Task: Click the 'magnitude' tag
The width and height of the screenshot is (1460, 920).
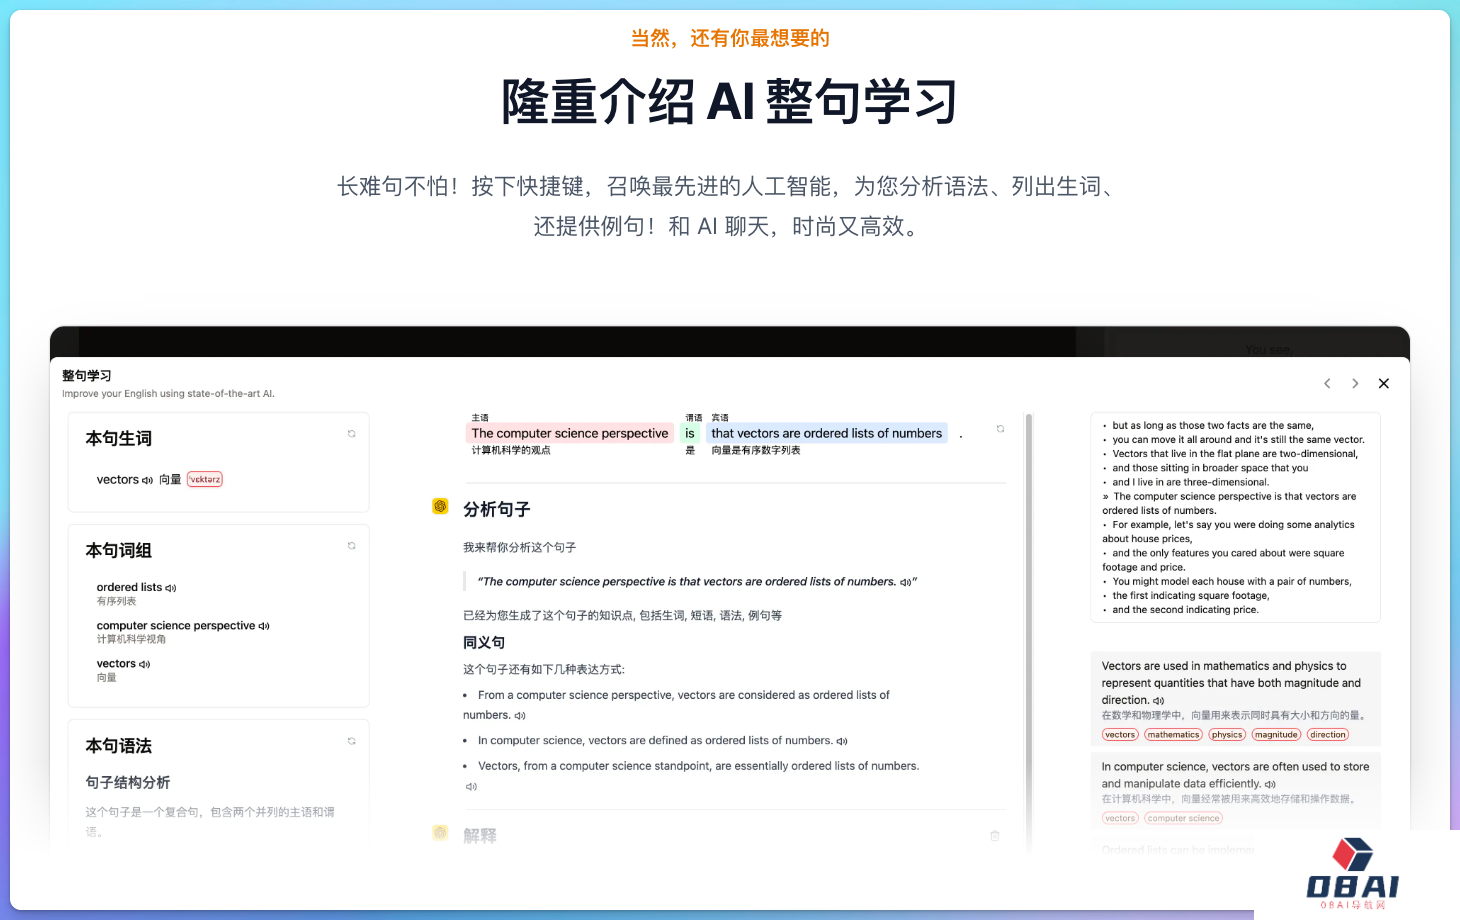Action: 1276,735
